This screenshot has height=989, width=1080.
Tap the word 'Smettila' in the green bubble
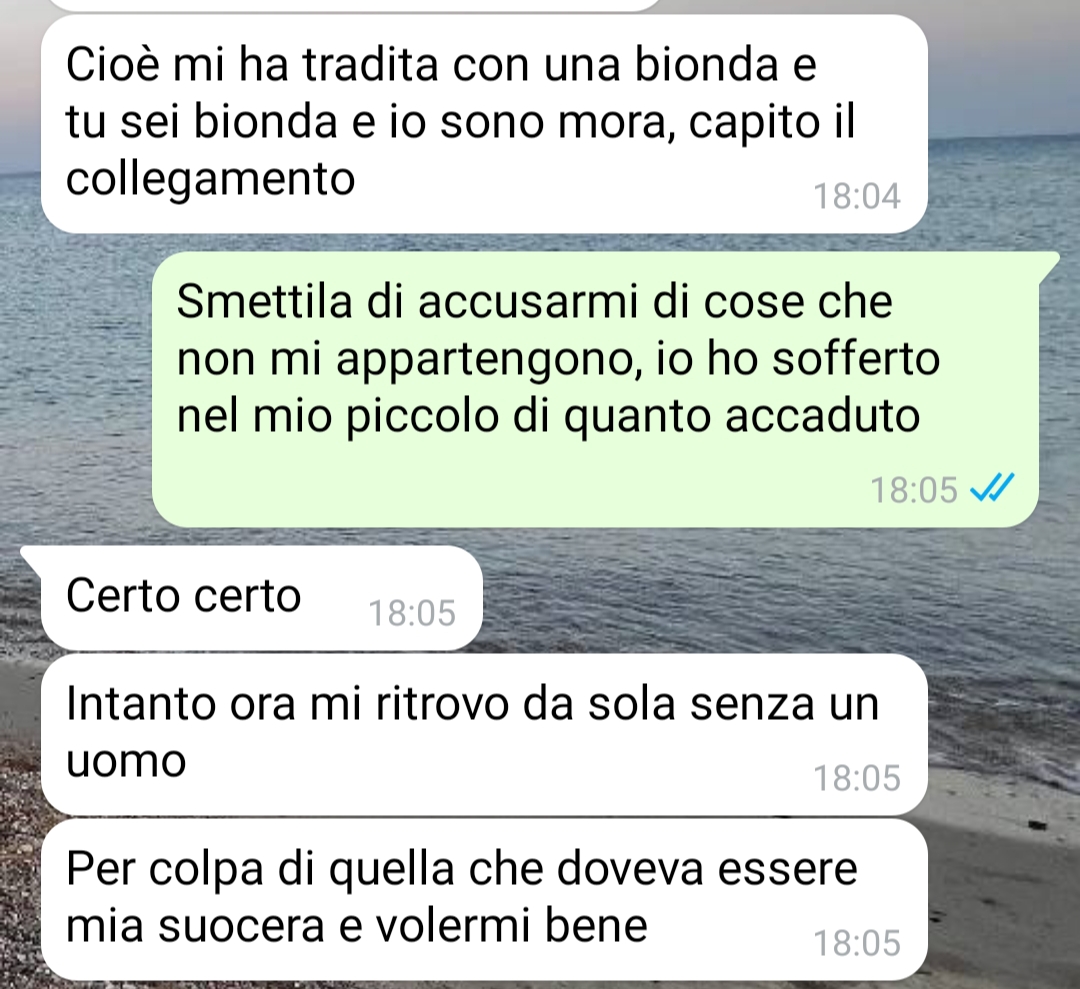pyautogui.click(x=264, y=302)
